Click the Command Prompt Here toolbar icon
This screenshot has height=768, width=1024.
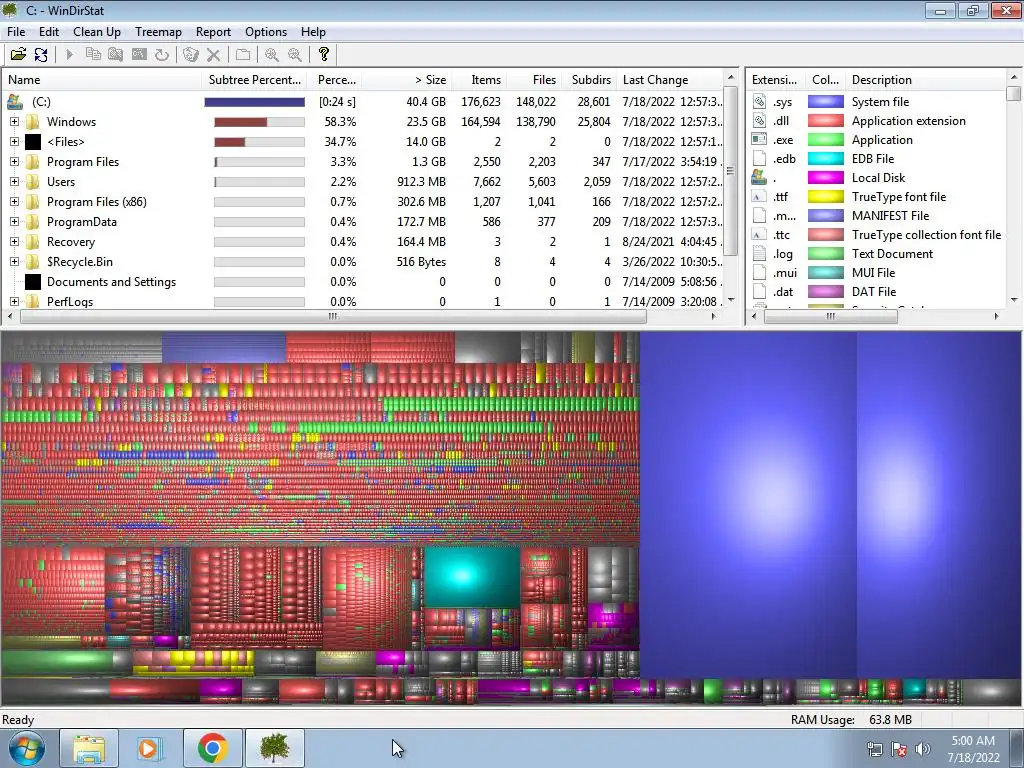tap(139, 55)
